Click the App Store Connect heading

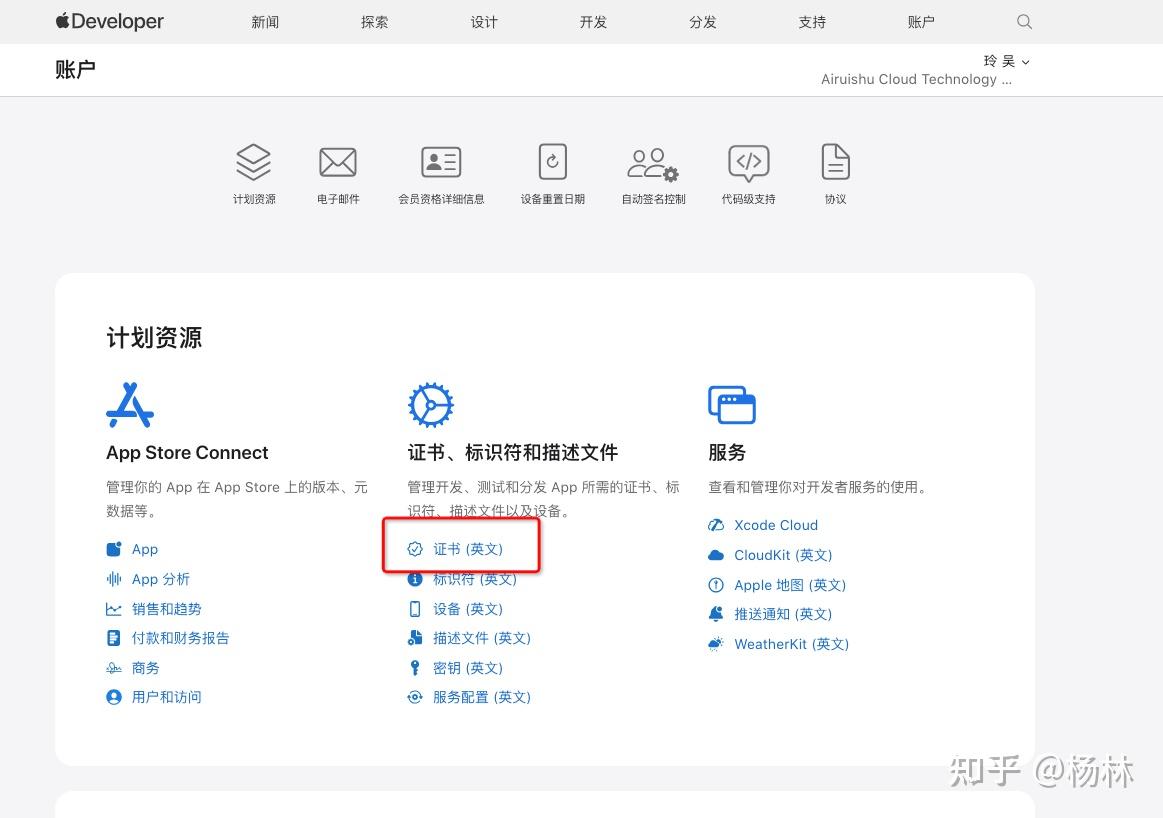(187, 452)
